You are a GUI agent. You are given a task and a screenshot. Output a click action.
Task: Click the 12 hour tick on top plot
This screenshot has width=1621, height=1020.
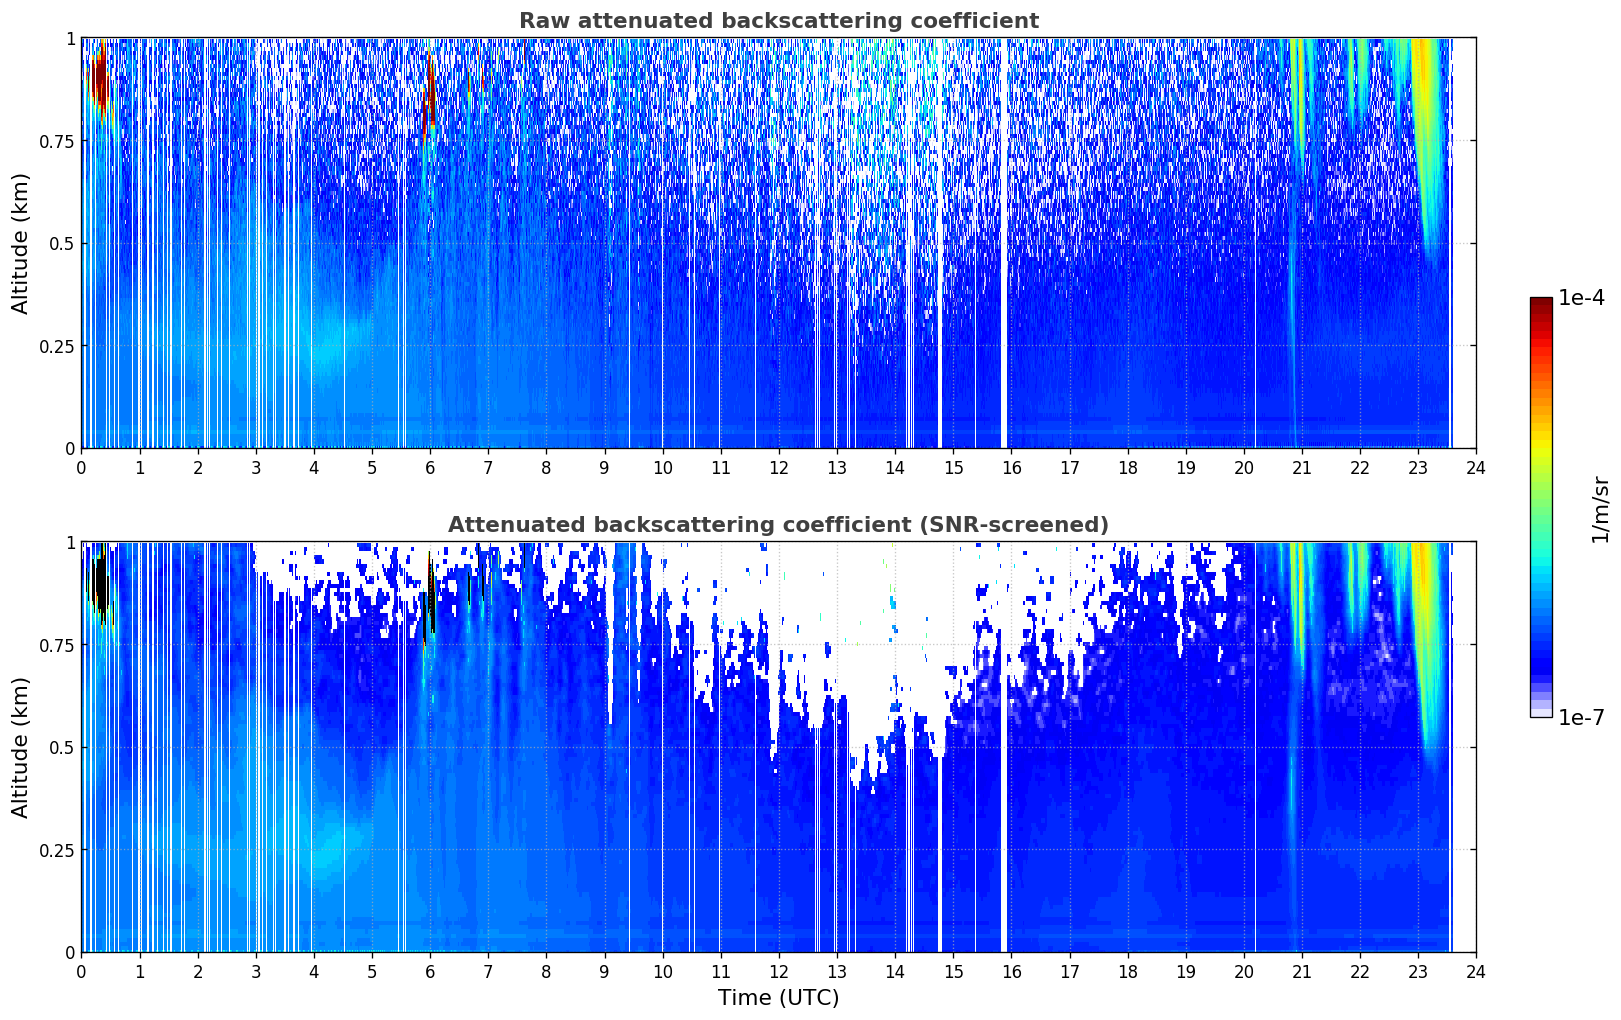[x=779, y=467]
